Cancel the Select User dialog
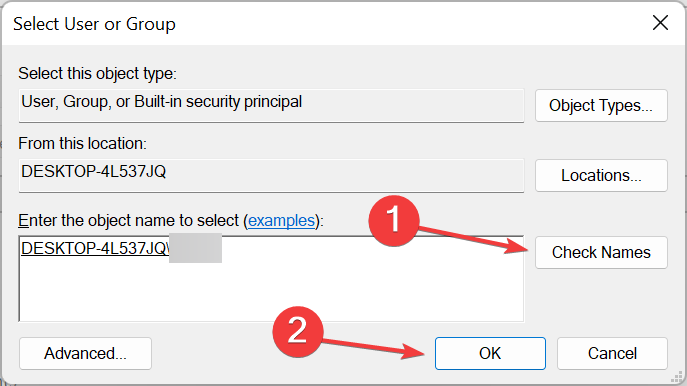The height and width of the screenshot is (386, 687). (612, 353)
